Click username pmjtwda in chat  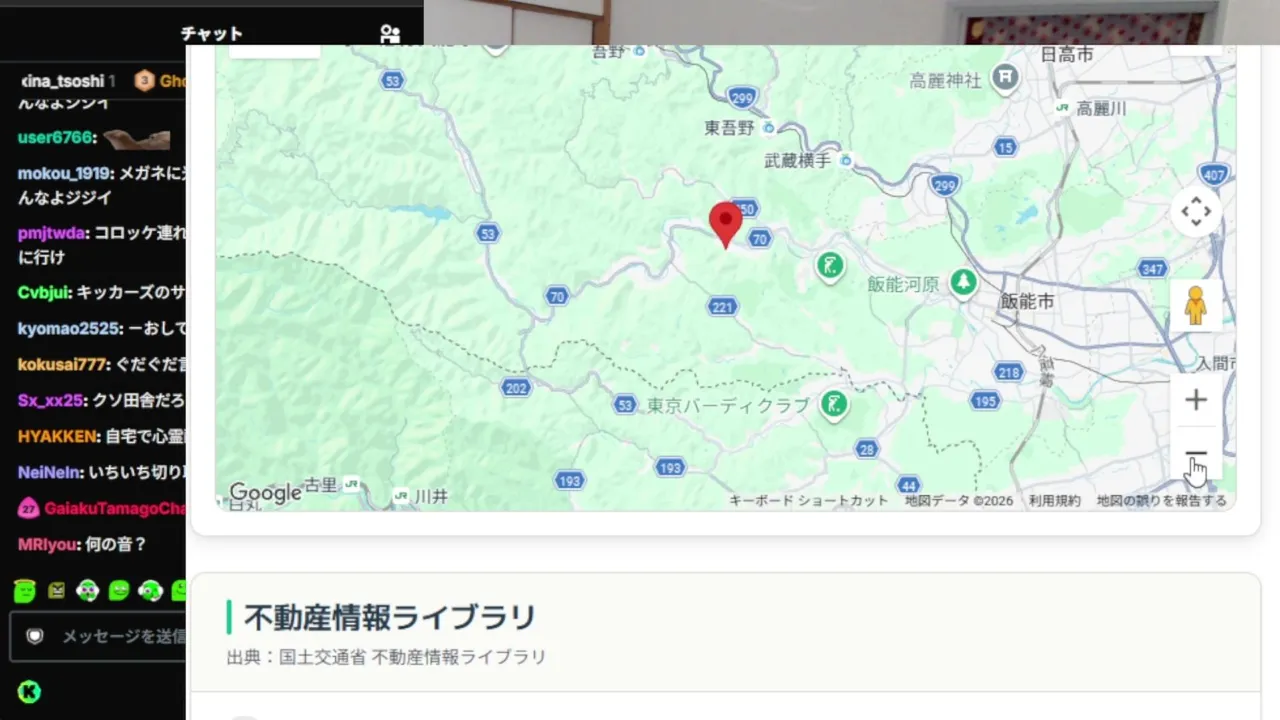[53, 233]
